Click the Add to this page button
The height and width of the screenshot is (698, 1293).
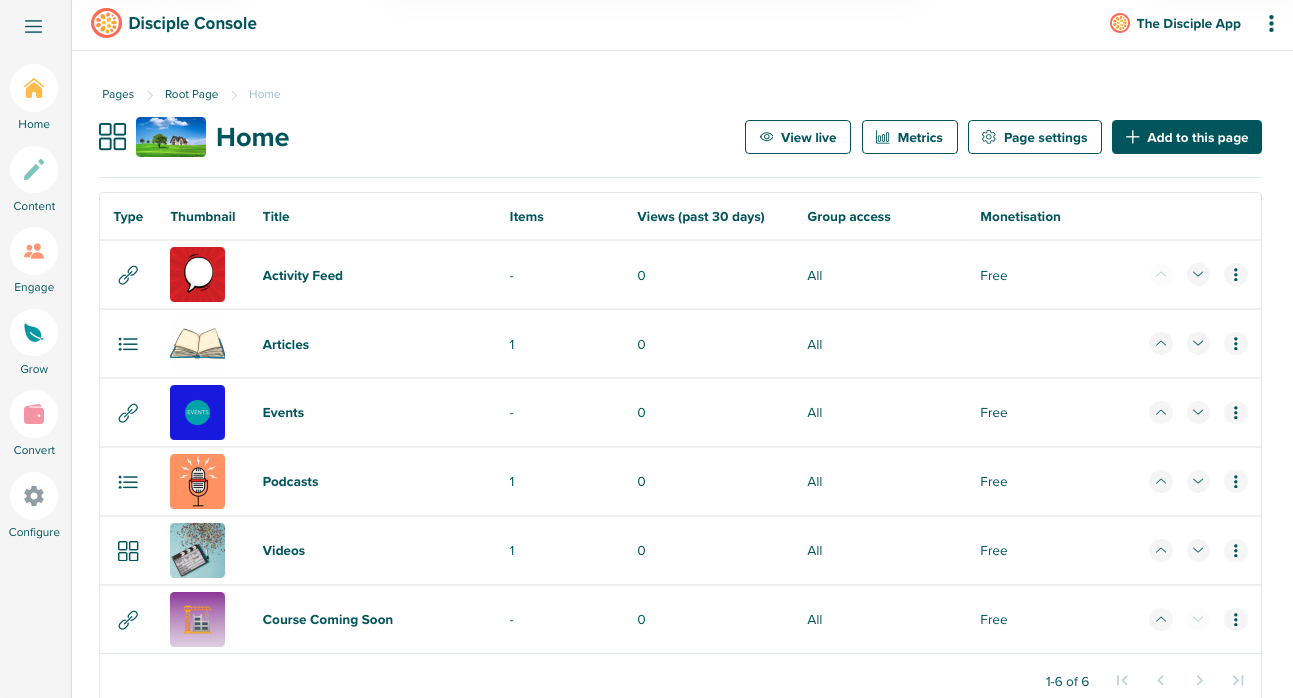tap(1186, 136)
